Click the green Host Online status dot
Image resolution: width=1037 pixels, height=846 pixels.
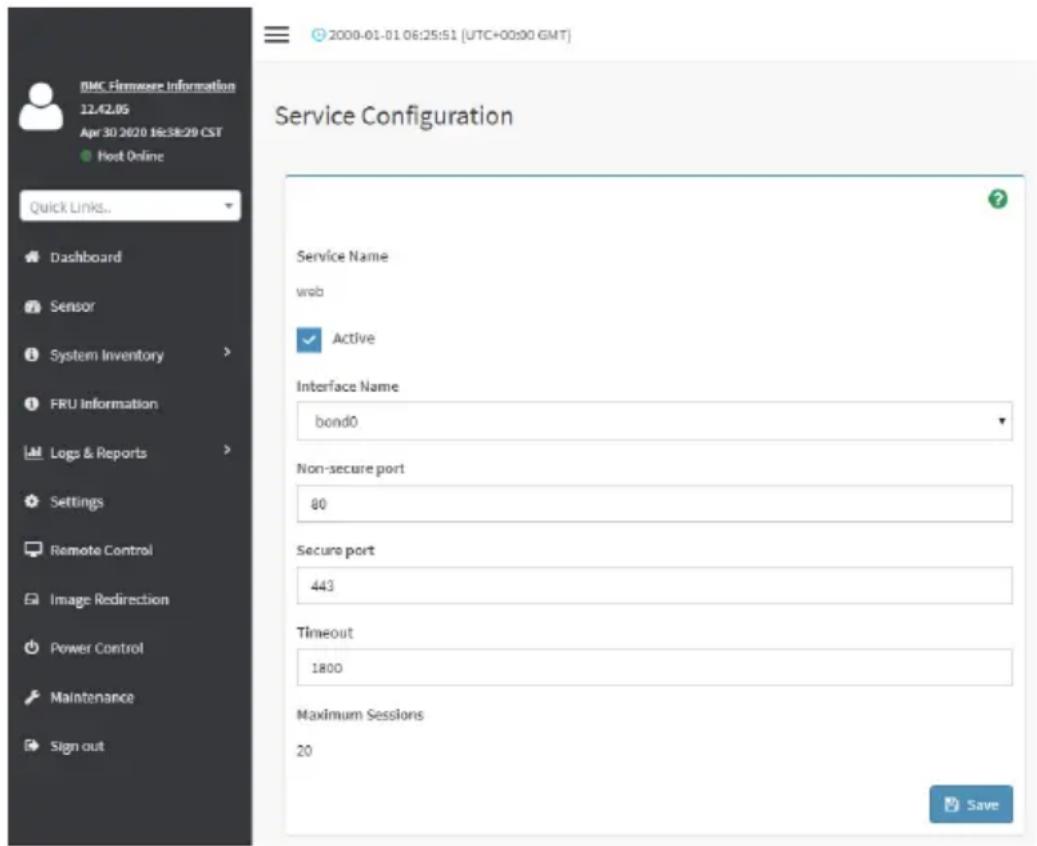point(85,156)
